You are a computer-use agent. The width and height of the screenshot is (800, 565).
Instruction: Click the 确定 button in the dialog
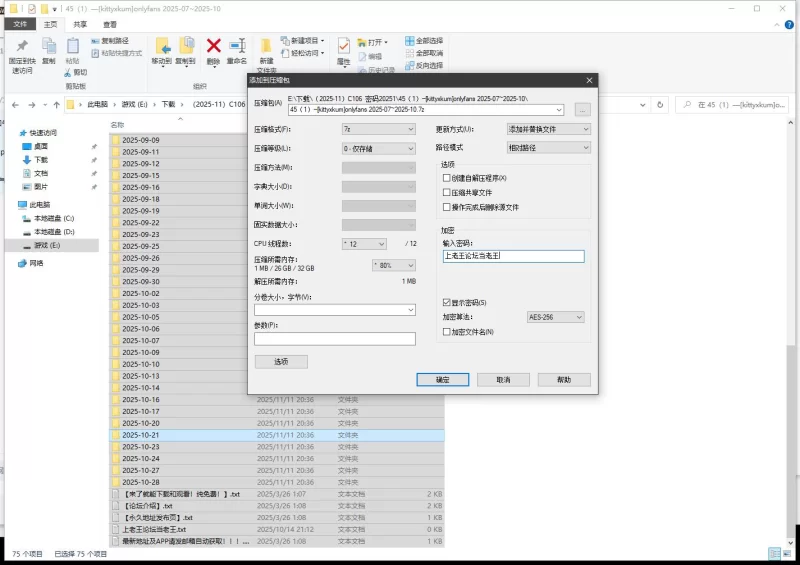(x=442, y=380)
